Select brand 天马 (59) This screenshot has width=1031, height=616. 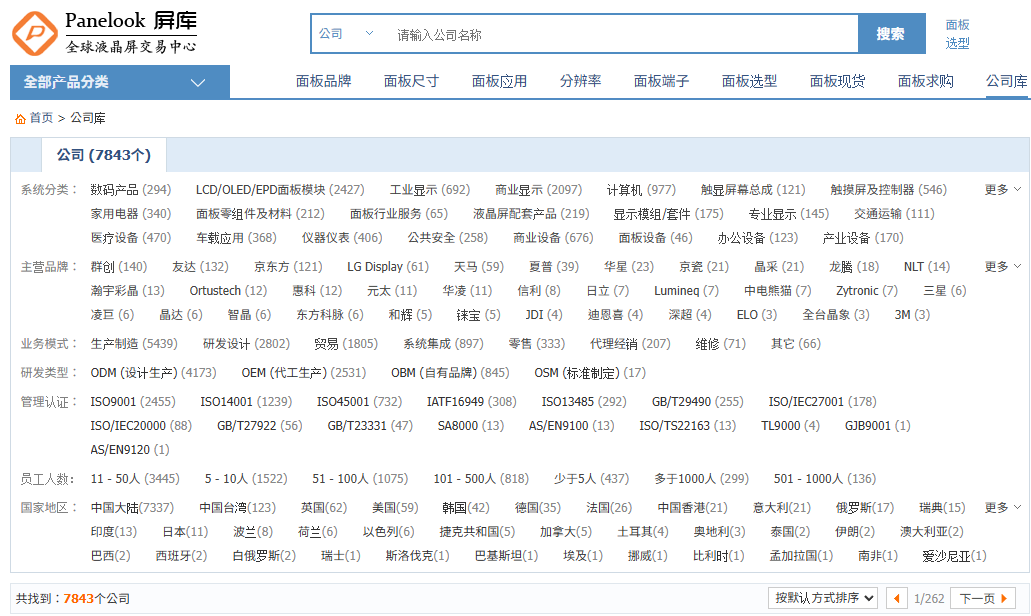[479, 267]
